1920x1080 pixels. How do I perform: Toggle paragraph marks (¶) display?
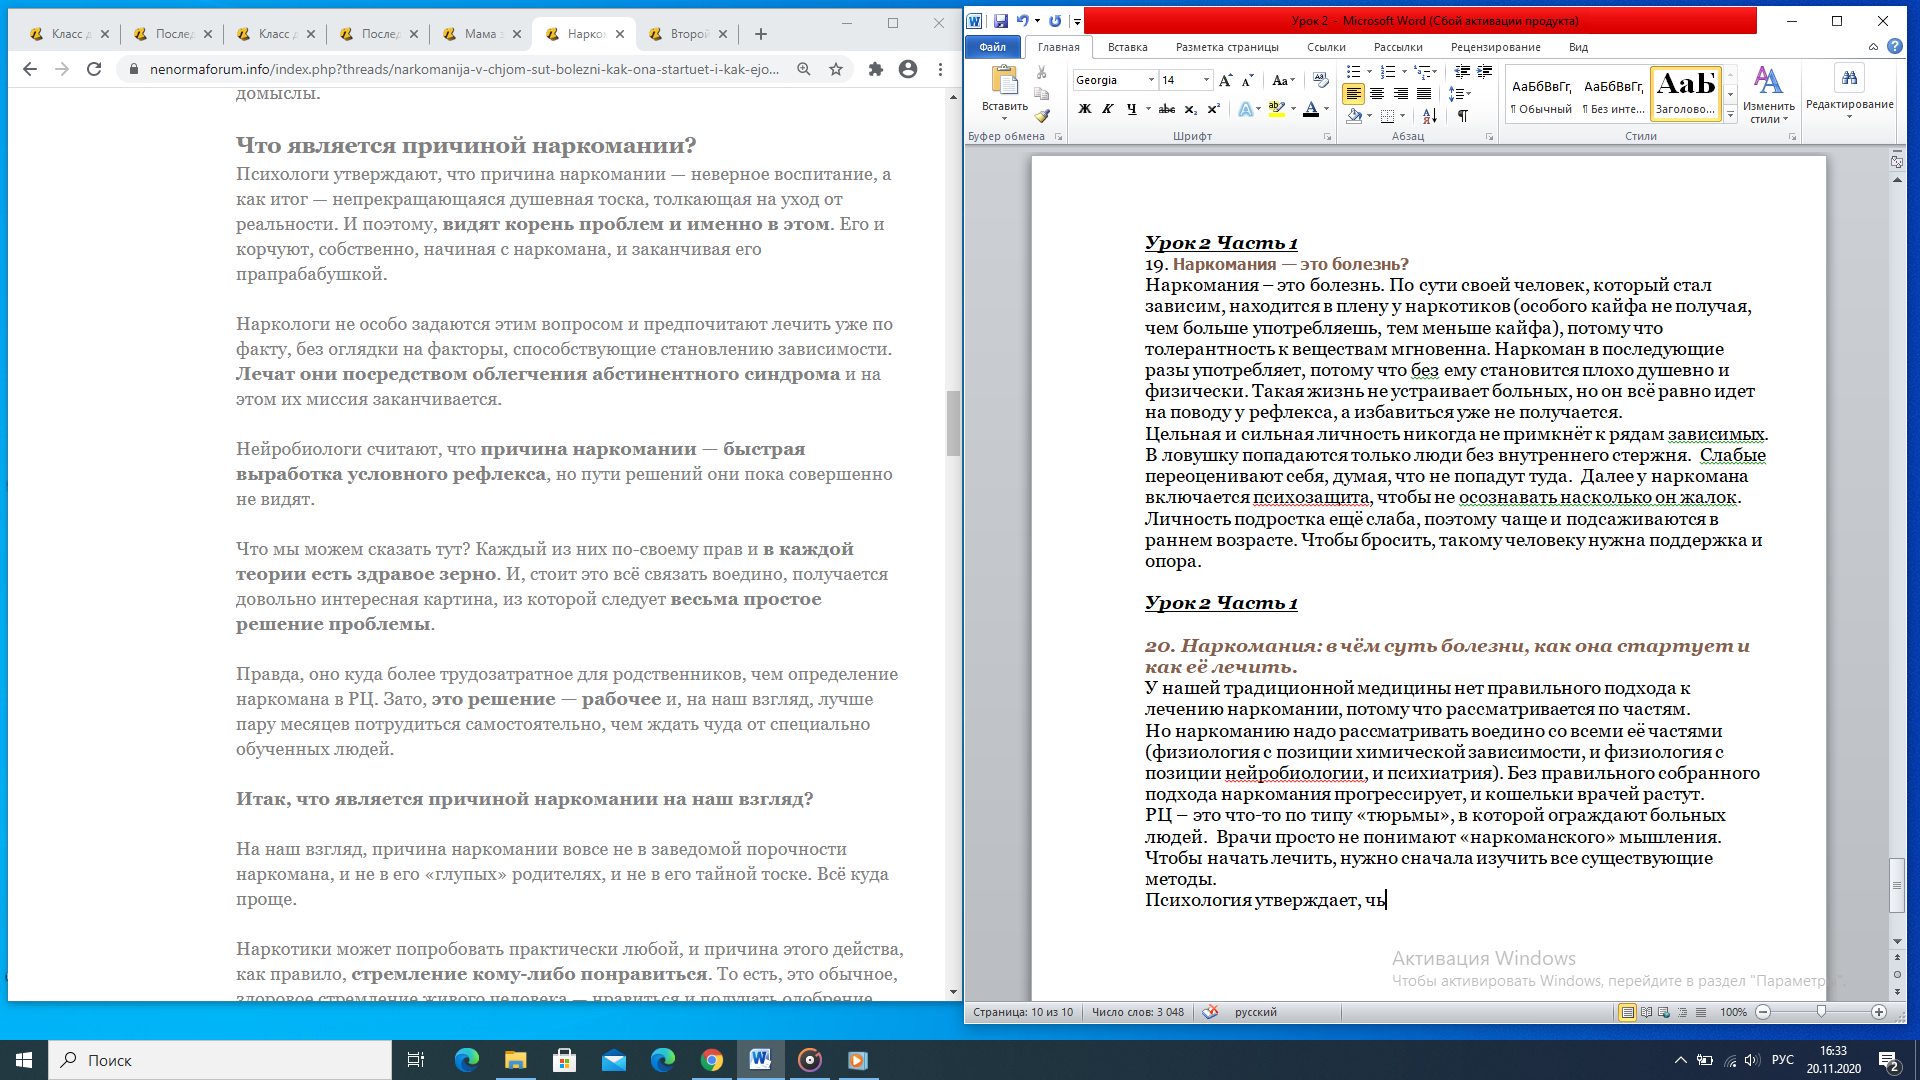[1462, 116]
